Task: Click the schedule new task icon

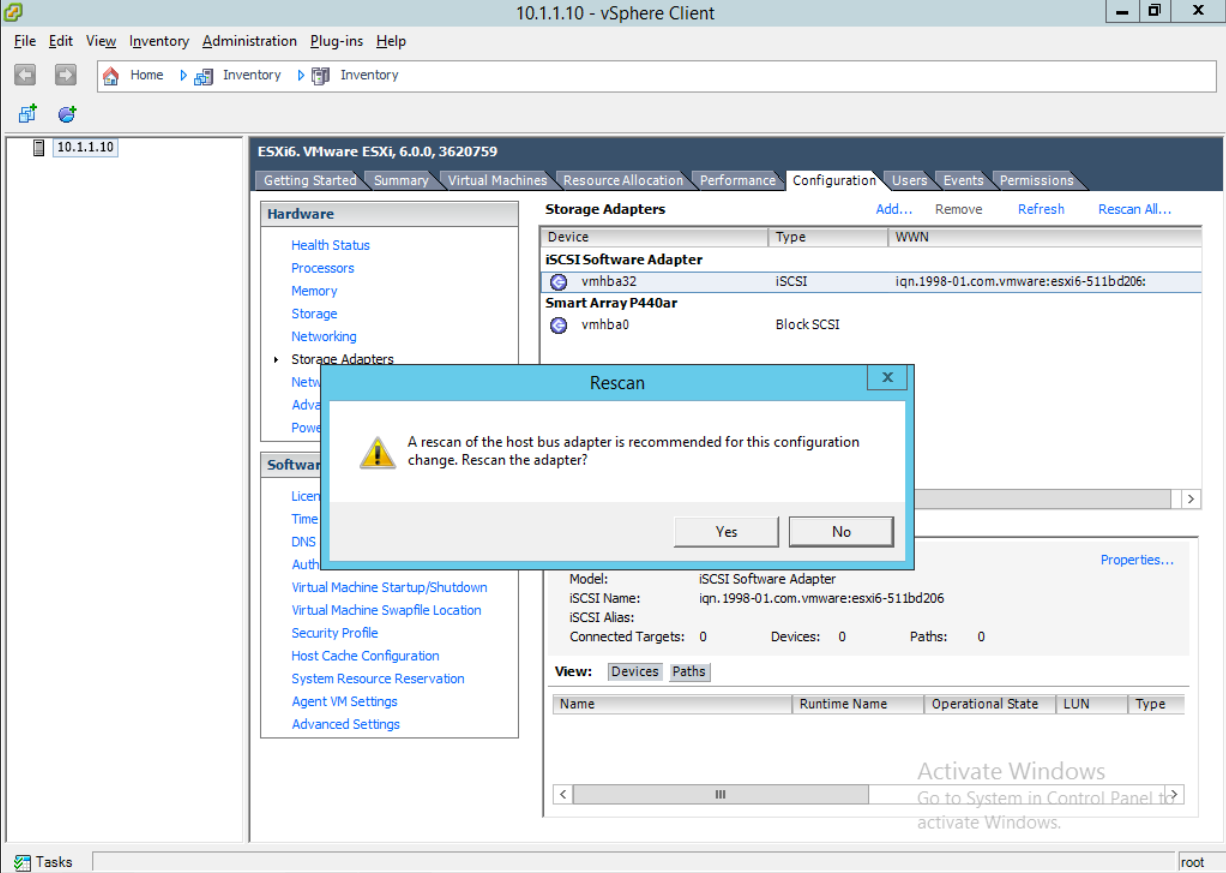Action: click(x=66, y=113)
